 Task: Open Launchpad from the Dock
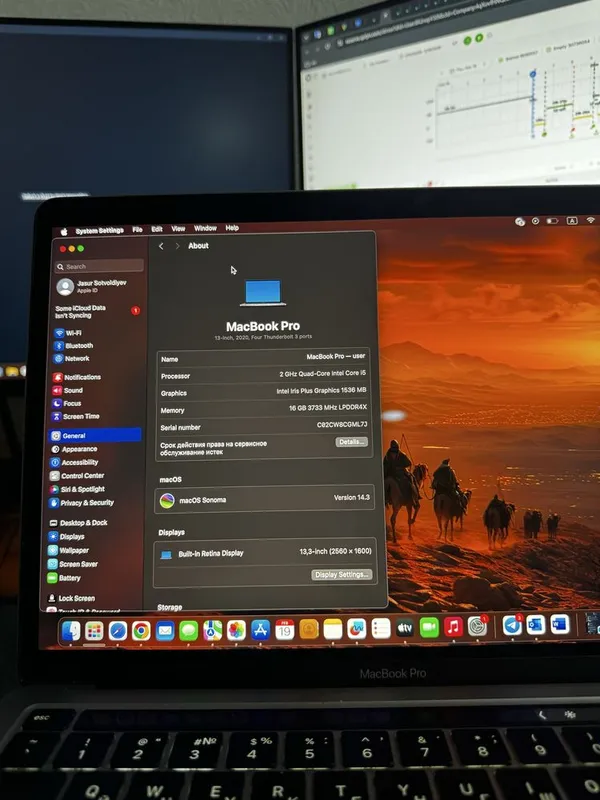[x=94, y=631]
